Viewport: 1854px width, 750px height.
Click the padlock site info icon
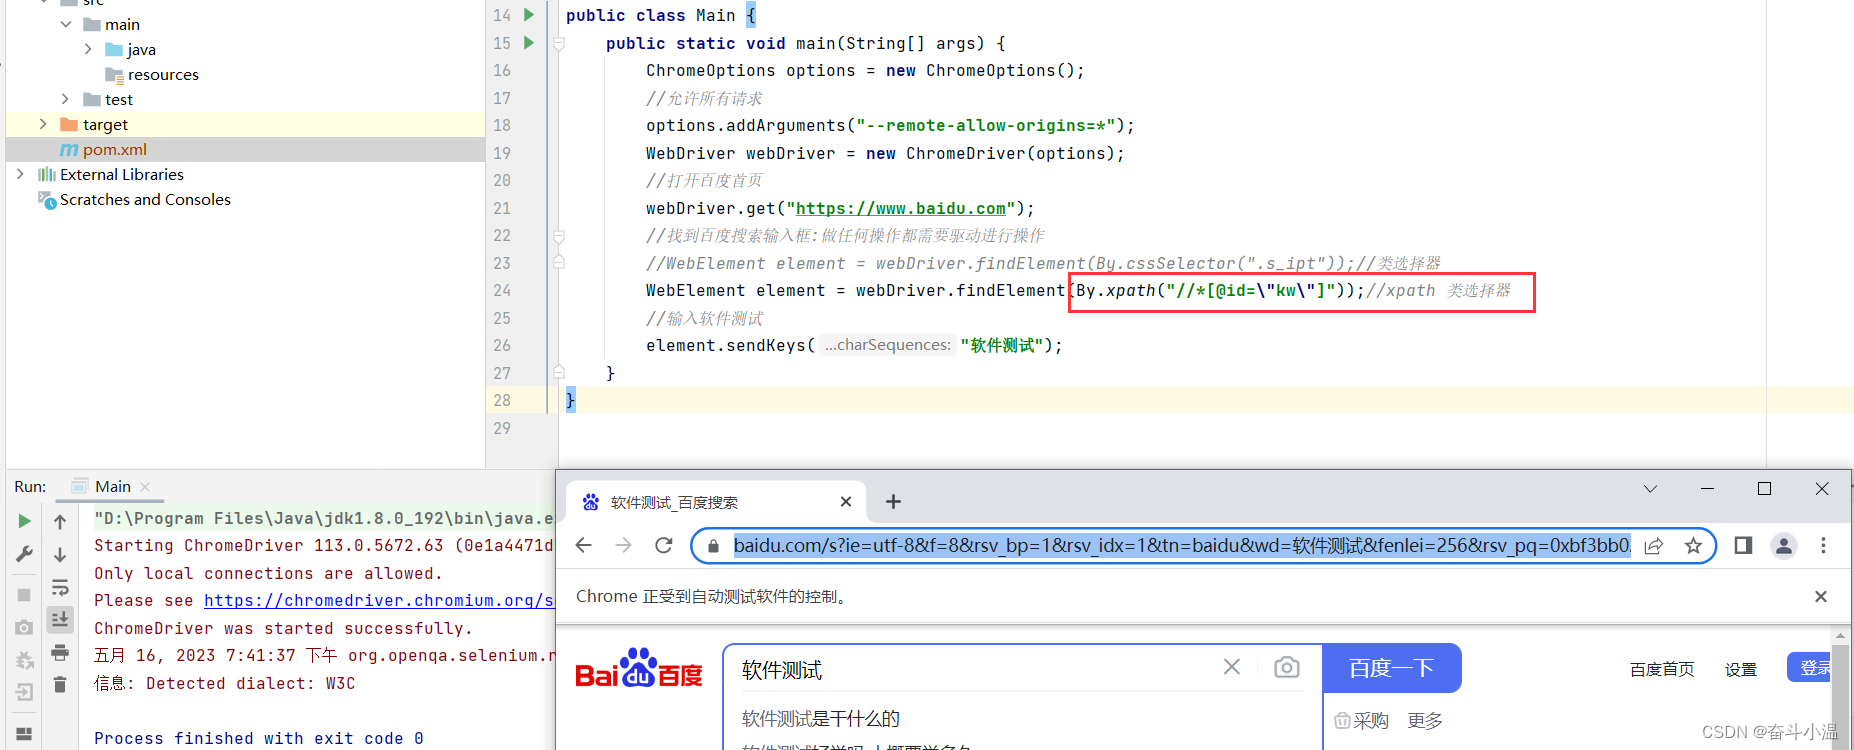click(x=713, y=546)
